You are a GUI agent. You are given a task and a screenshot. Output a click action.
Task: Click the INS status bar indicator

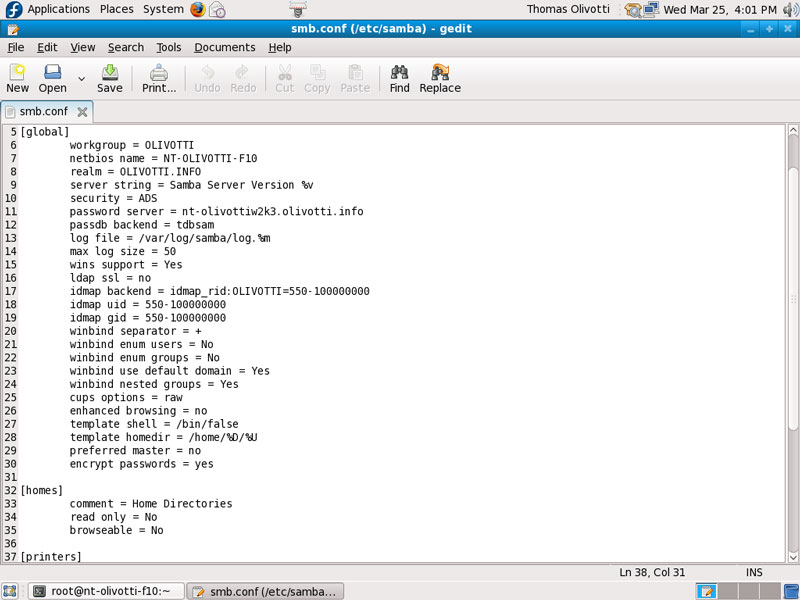754,572
